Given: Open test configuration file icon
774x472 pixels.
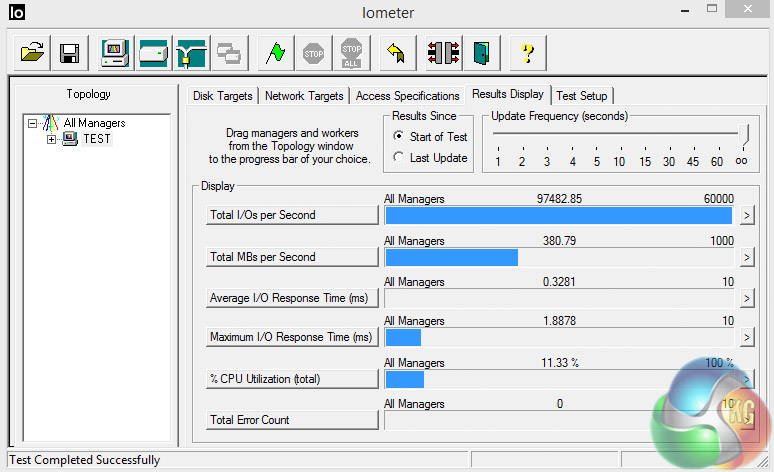Looking at the screenshot, I should 32,52.
